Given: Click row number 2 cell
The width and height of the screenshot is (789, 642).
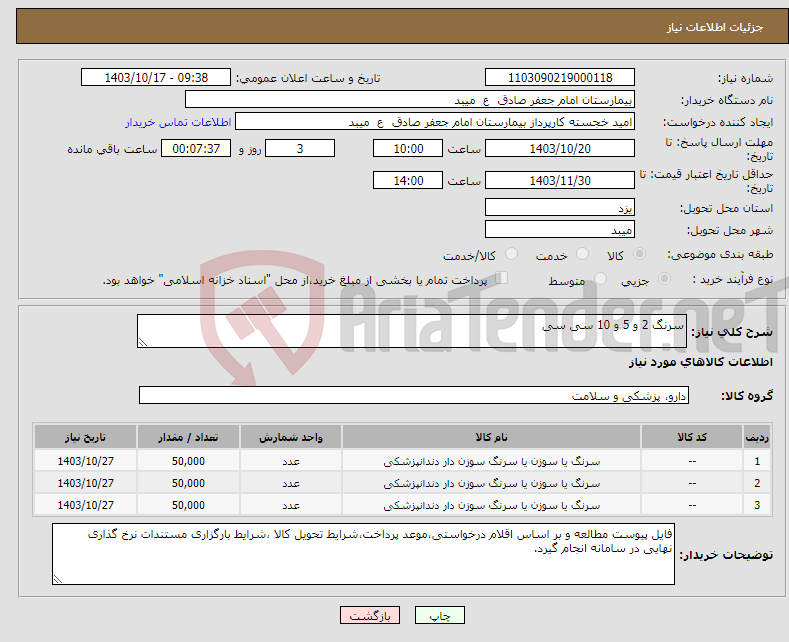Looking at the screenshot, I should pos(757,484).
